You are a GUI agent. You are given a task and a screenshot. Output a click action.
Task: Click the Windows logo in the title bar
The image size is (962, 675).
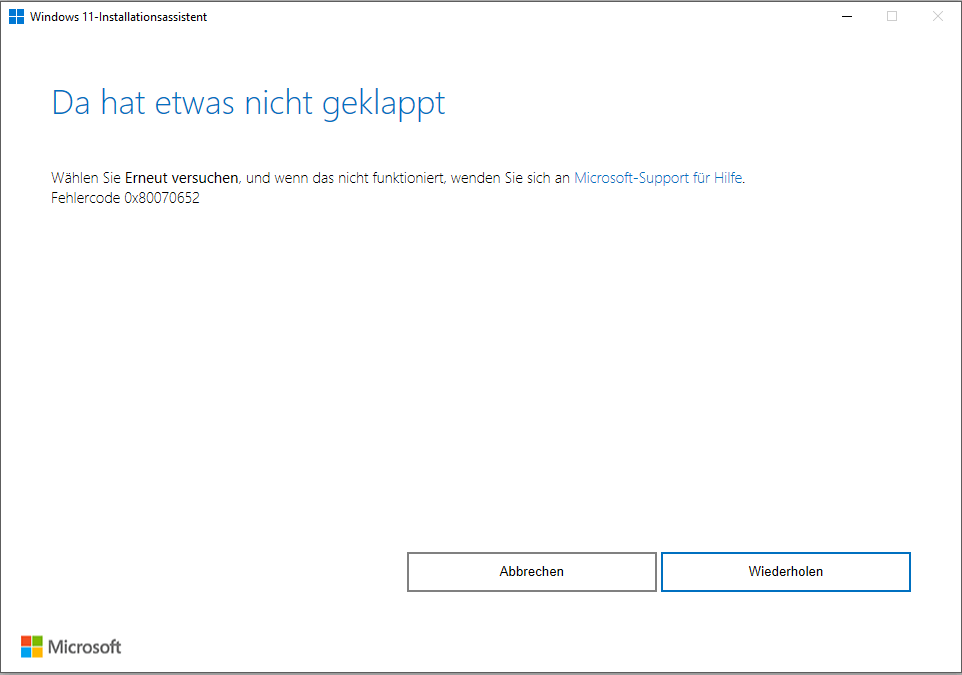(x=17, y=17)
